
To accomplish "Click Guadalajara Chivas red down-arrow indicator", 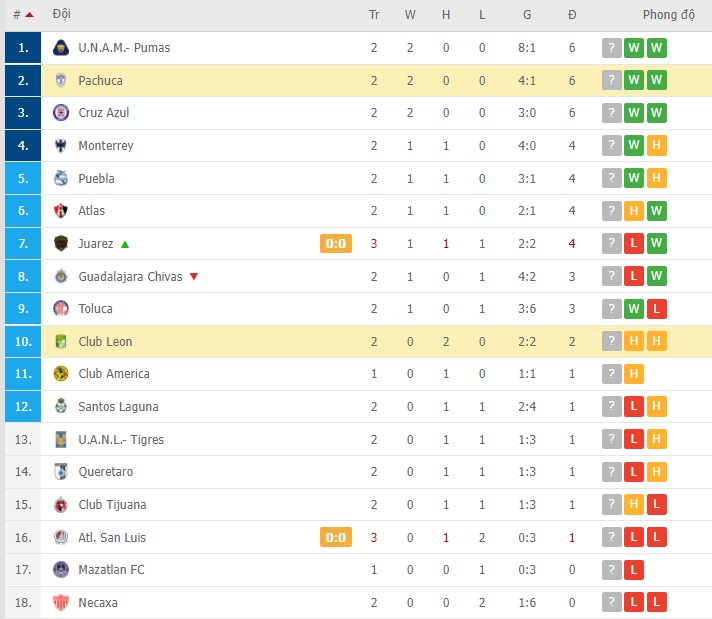I will click(194, 277).
